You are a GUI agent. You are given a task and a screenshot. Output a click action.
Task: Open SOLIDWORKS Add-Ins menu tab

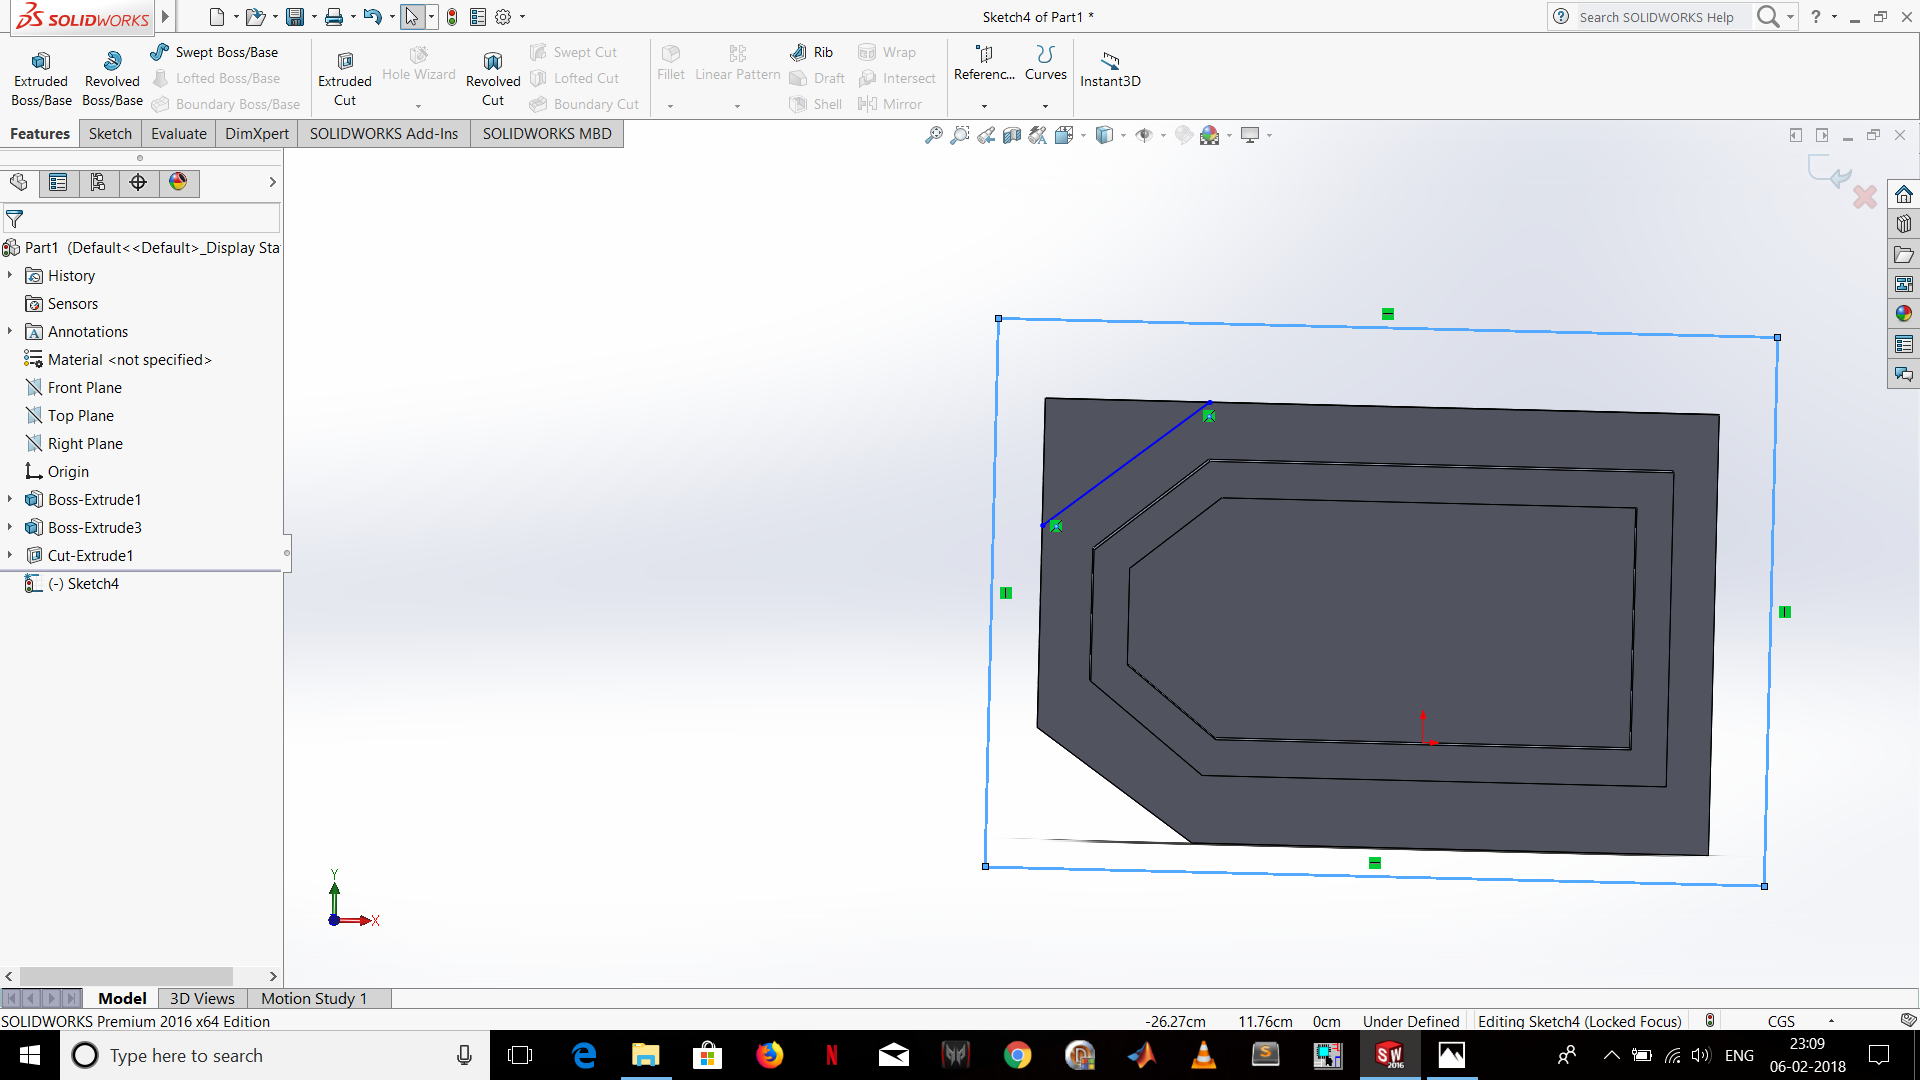click(382, 133)
